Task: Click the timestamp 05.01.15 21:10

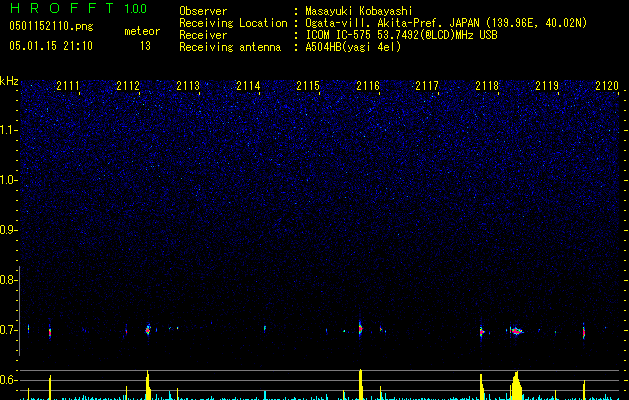Action: pos(51,46)
